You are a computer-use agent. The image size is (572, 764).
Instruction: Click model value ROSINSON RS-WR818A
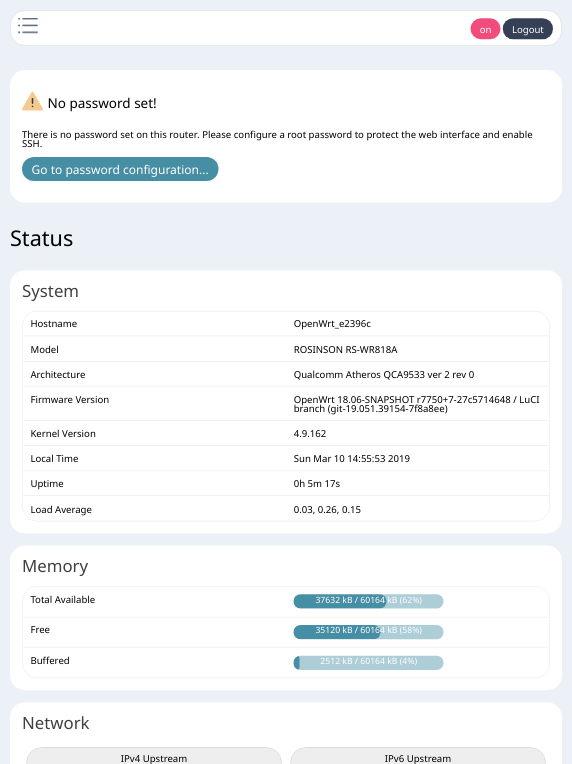tap(345, 349)
